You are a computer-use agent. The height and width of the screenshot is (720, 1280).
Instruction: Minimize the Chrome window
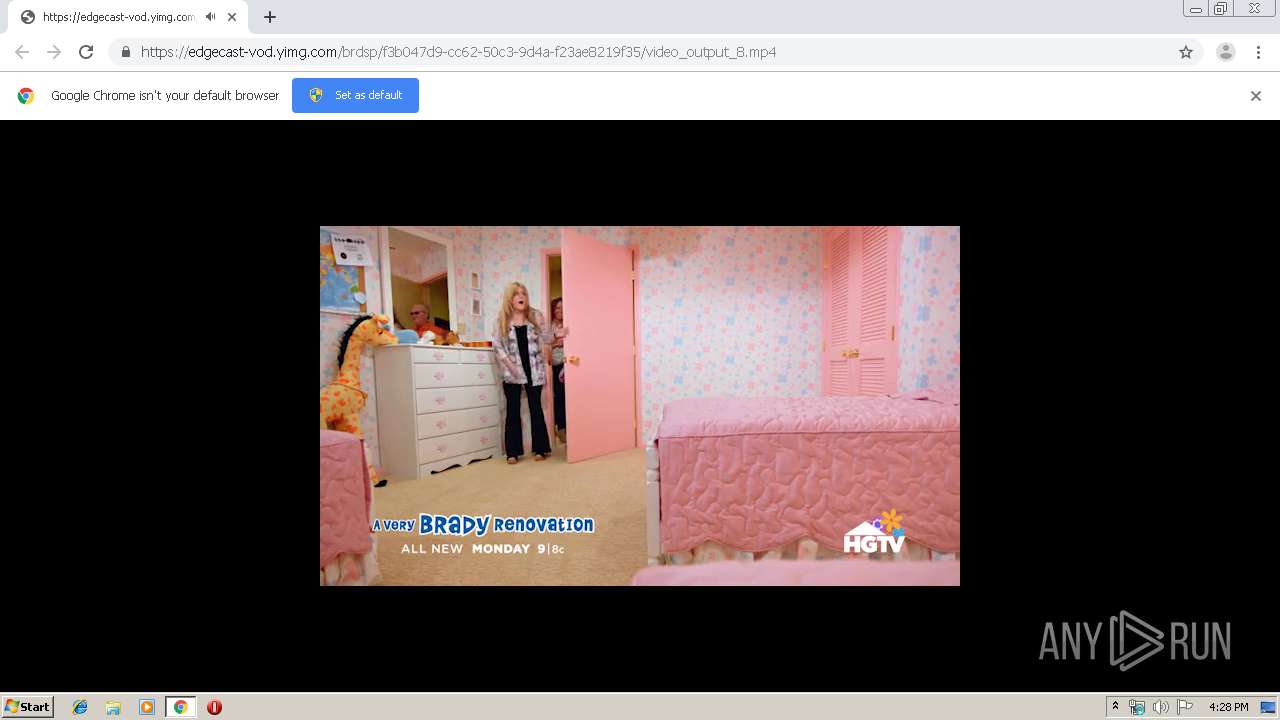[x=1196, y=9]
